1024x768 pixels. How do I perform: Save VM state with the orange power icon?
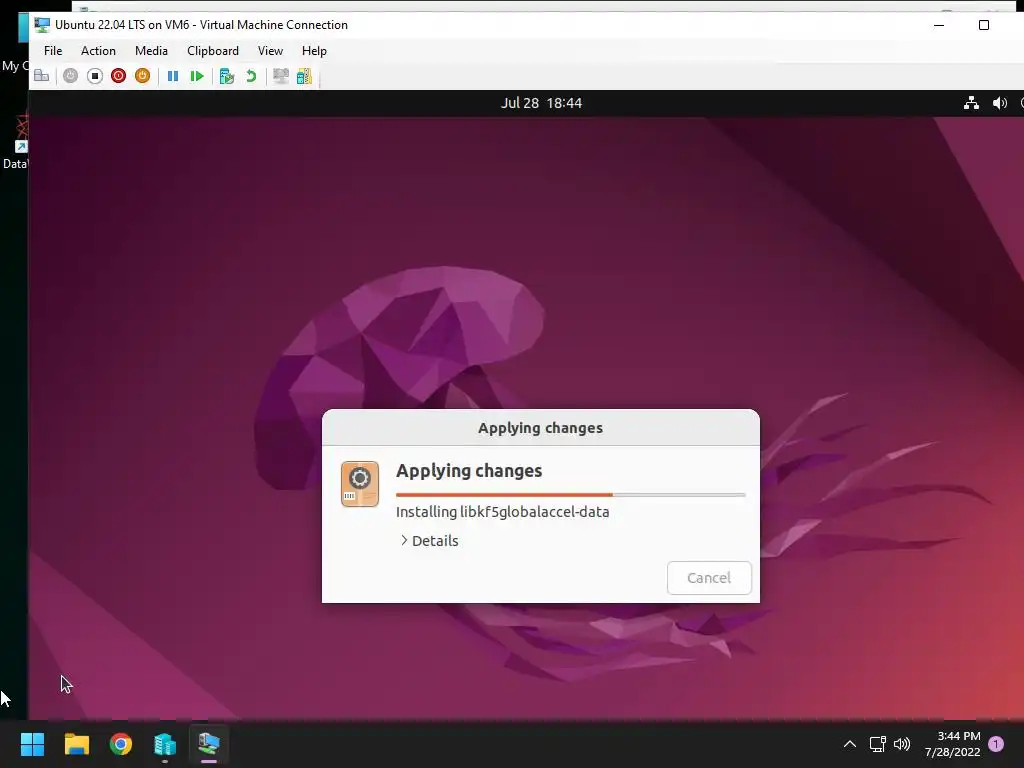(x=142, y=76)
